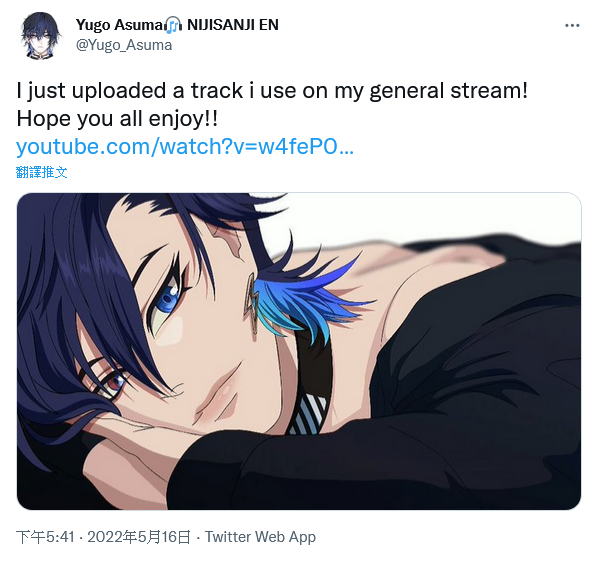The image size is (598, 562).
Task: Click the headphone emoji beside the name
Action: 174,25
